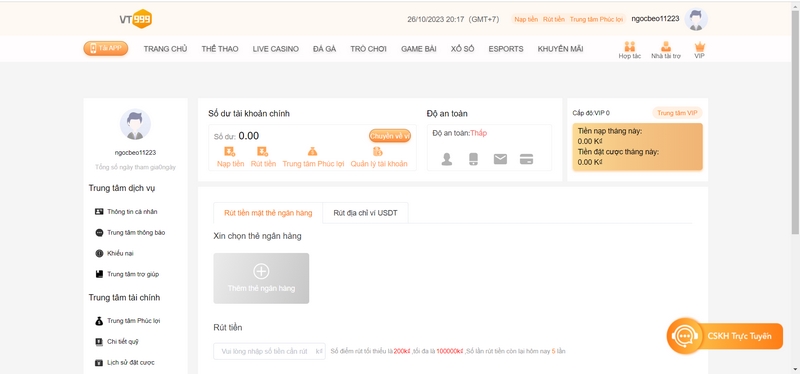Click the Trung tâm tài chính heading
800x374 pixels.
click(x=124, y=297)
